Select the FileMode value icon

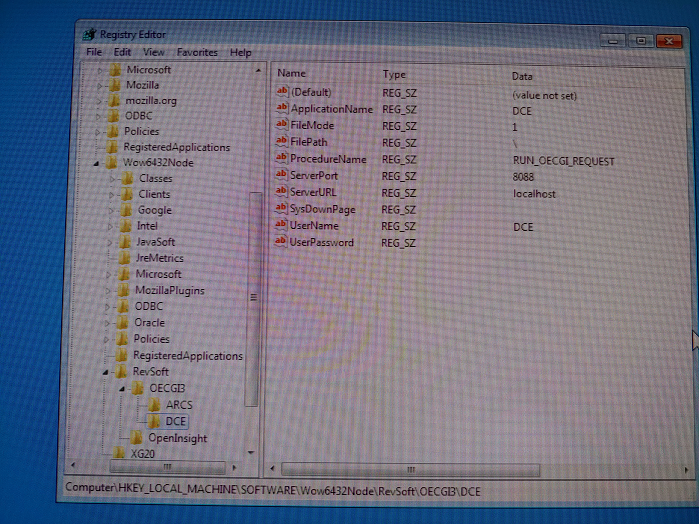pos(281,125)
